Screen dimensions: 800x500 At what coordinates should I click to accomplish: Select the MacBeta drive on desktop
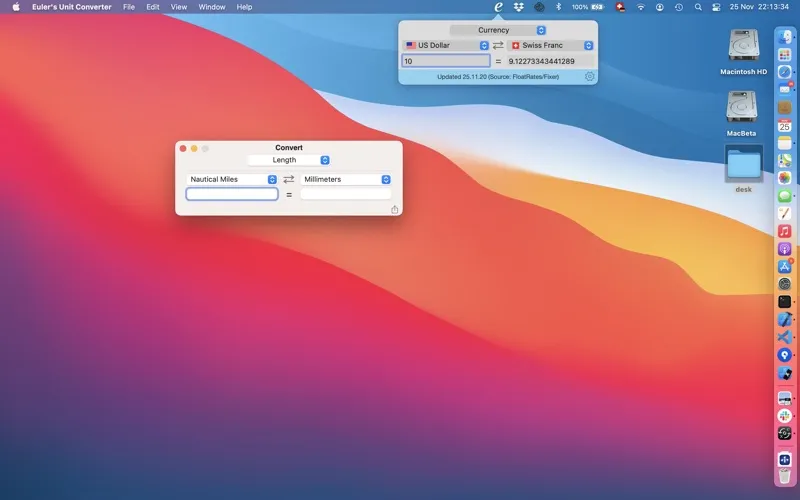tap(741, 113)
